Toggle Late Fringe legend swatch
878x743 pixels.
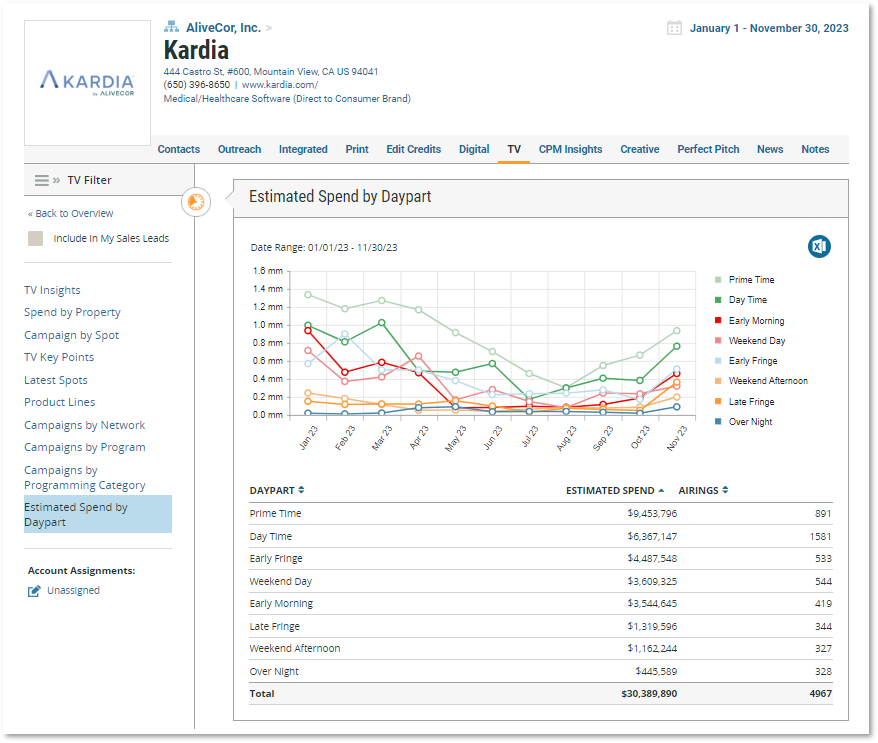point(718,401)
